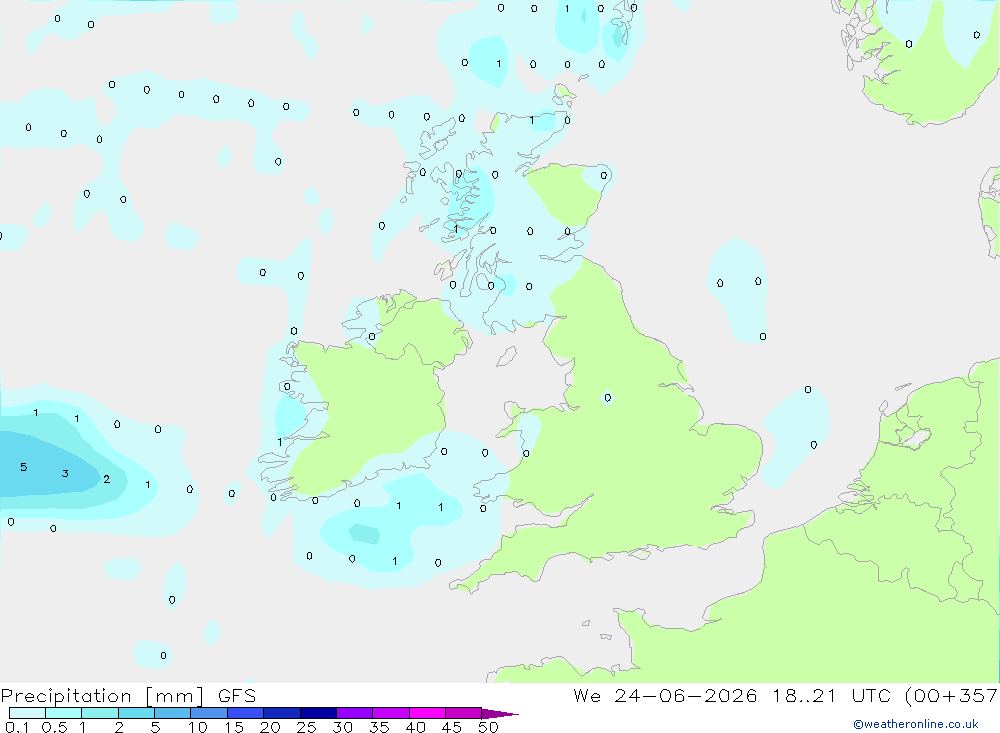Click the precipitation value '5' on the map

(24, 467)
